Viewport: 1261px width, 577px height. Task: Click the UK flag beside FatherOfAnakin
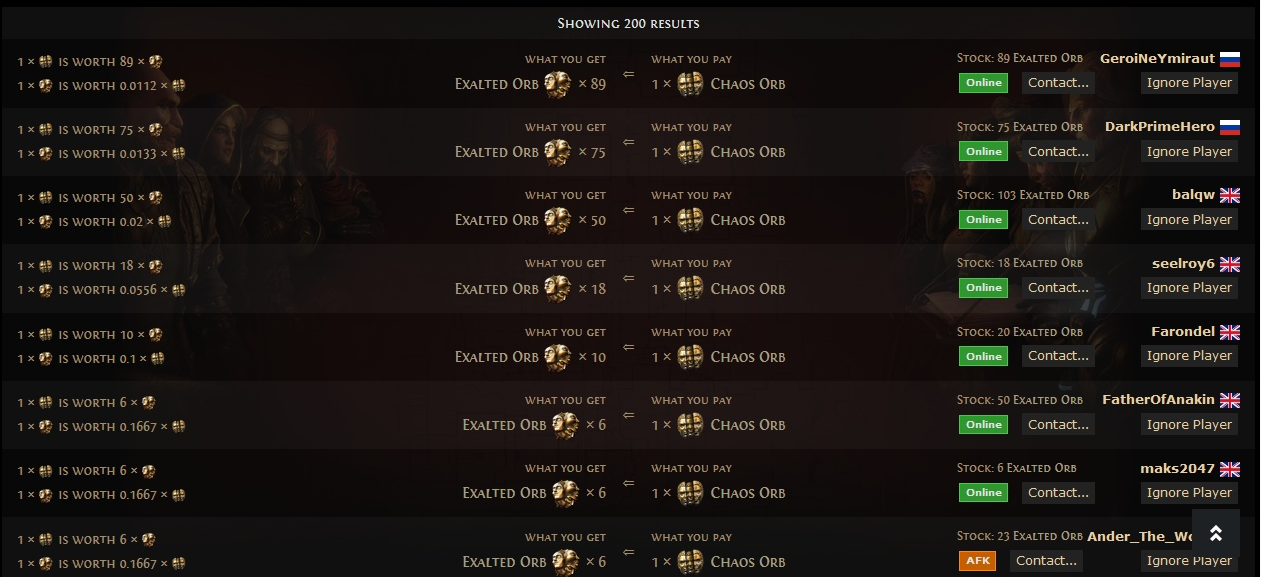click(1230, 400)
